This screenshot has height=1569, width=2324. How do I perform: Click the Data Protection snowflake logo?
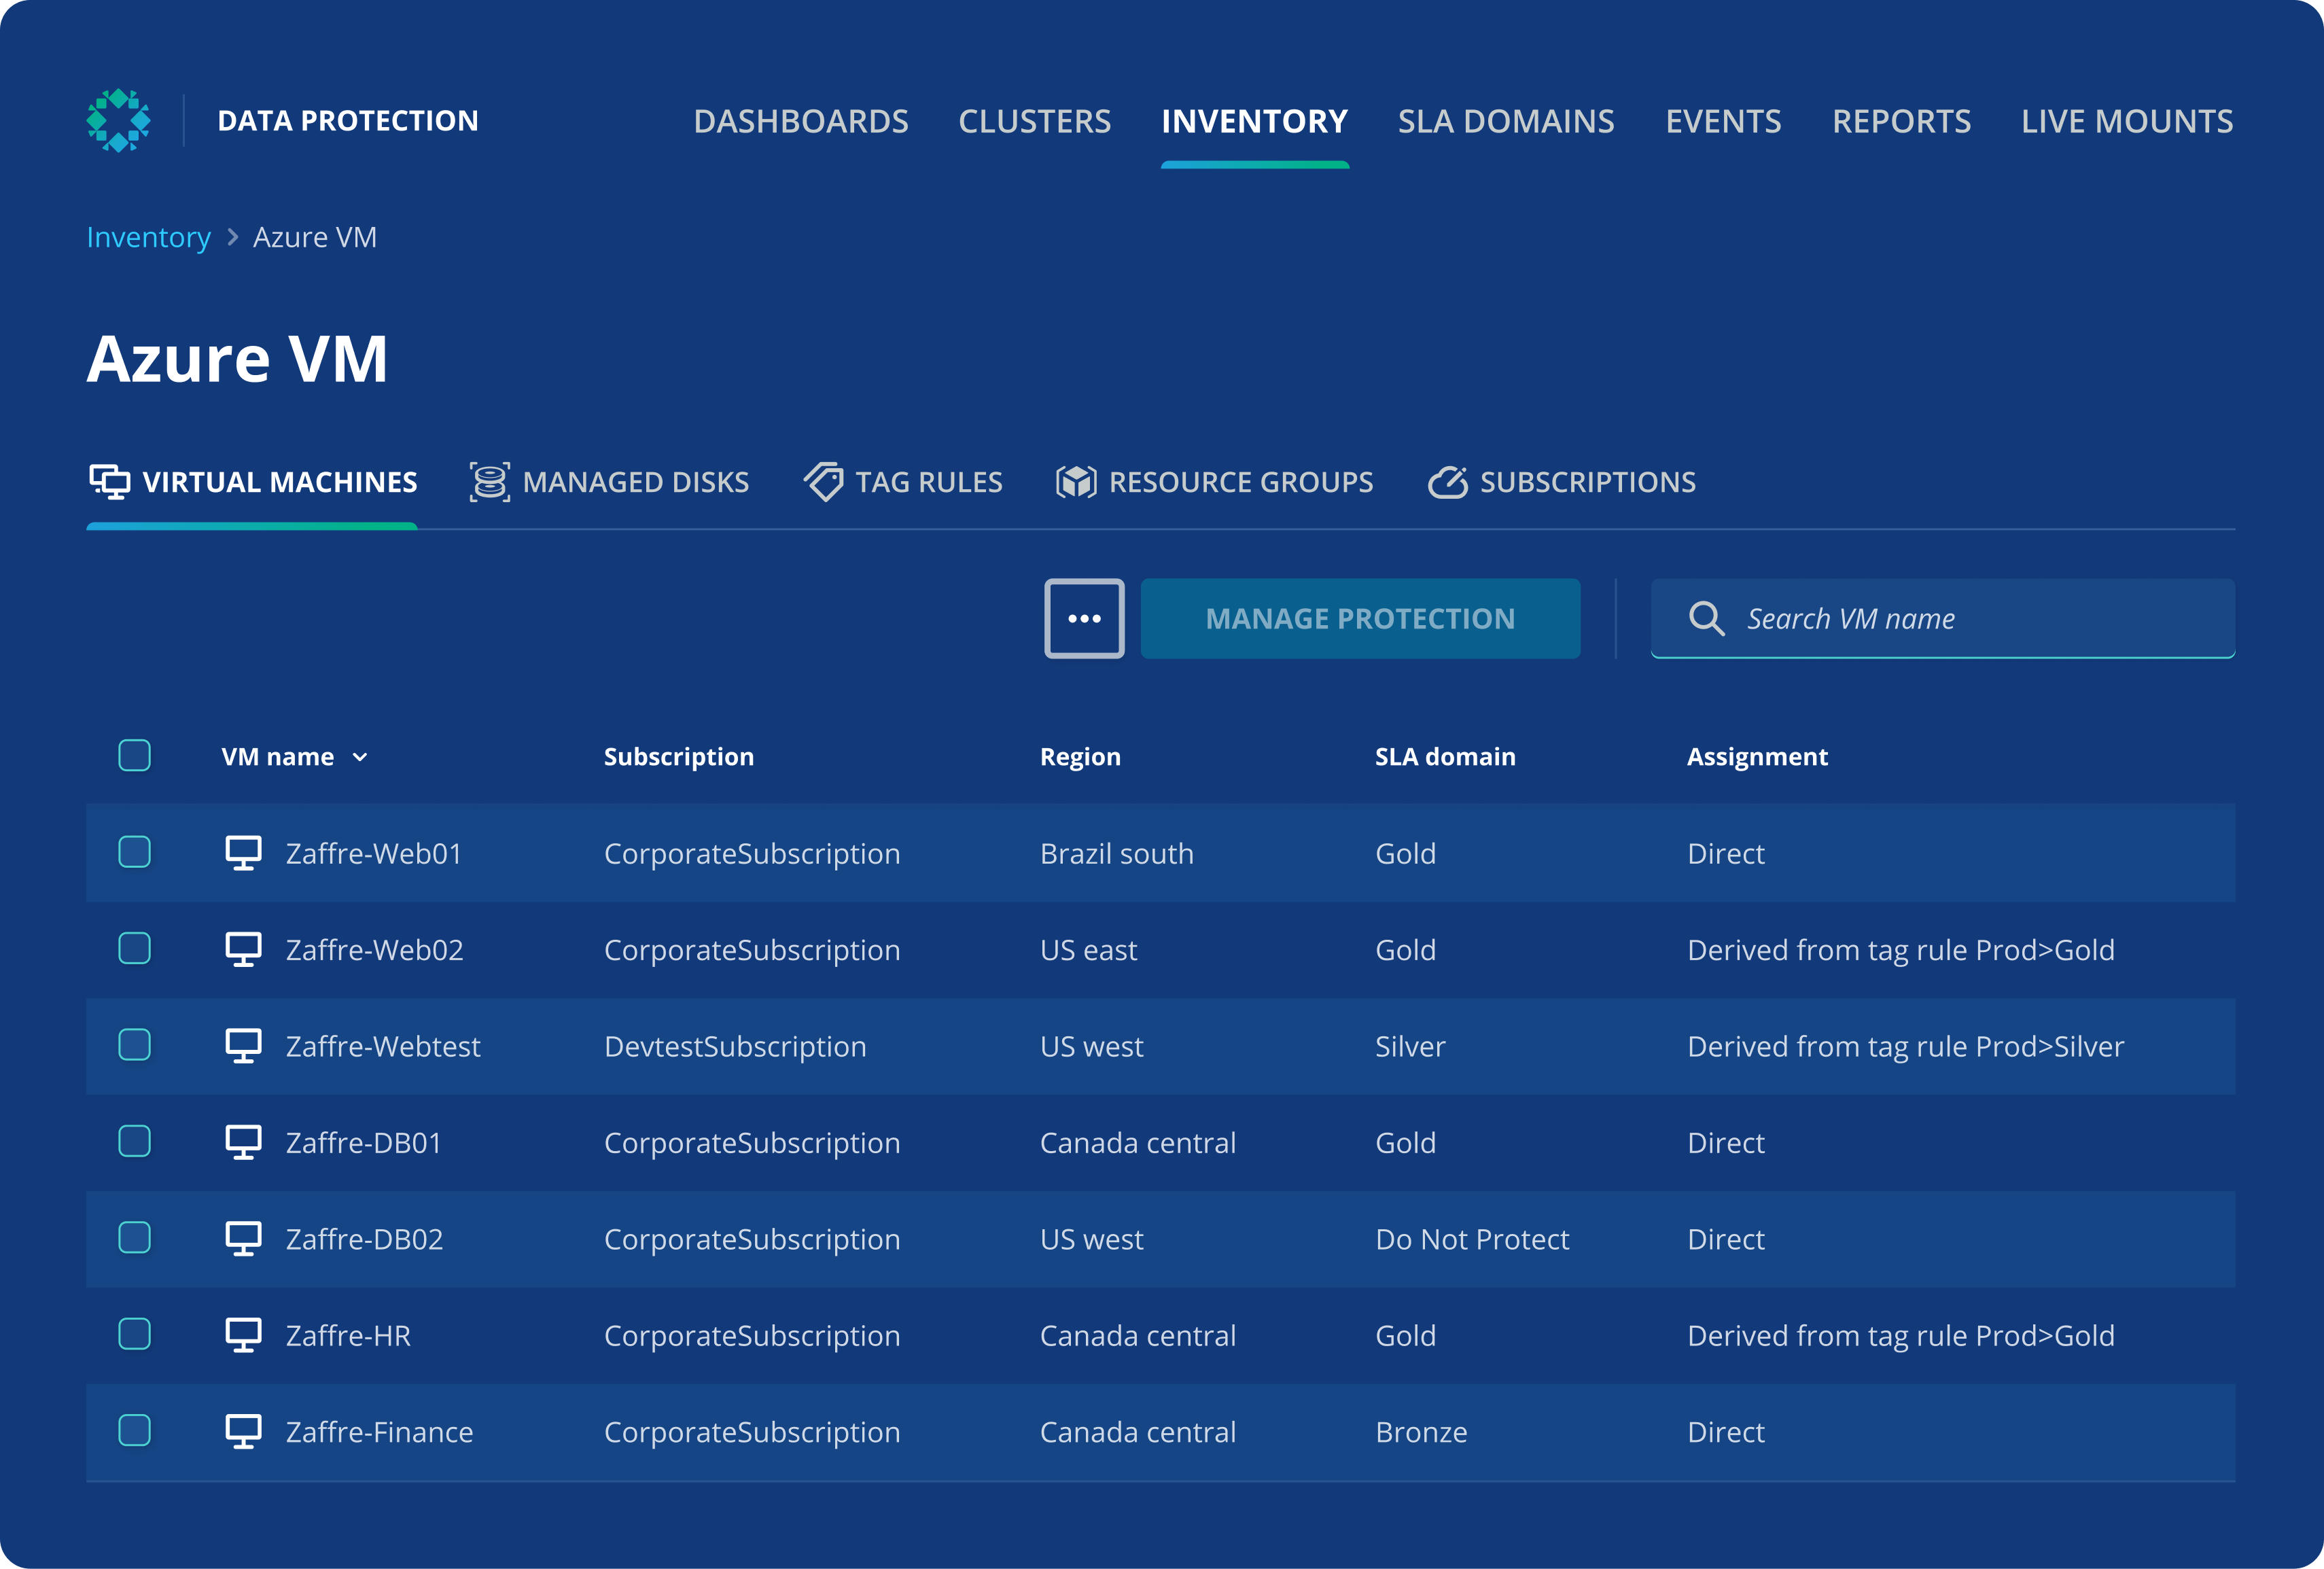118,120
